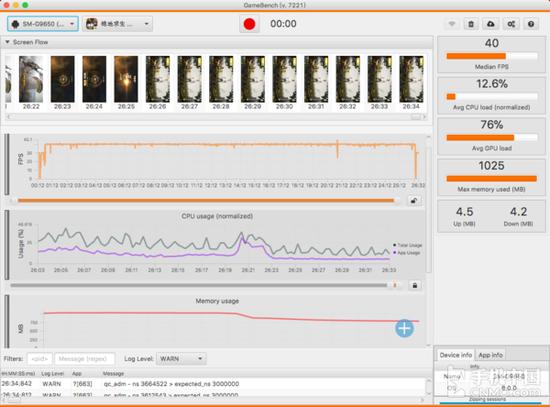Click the pid filter input field
This screenshot has width=550, height=407.
point(40,359)
